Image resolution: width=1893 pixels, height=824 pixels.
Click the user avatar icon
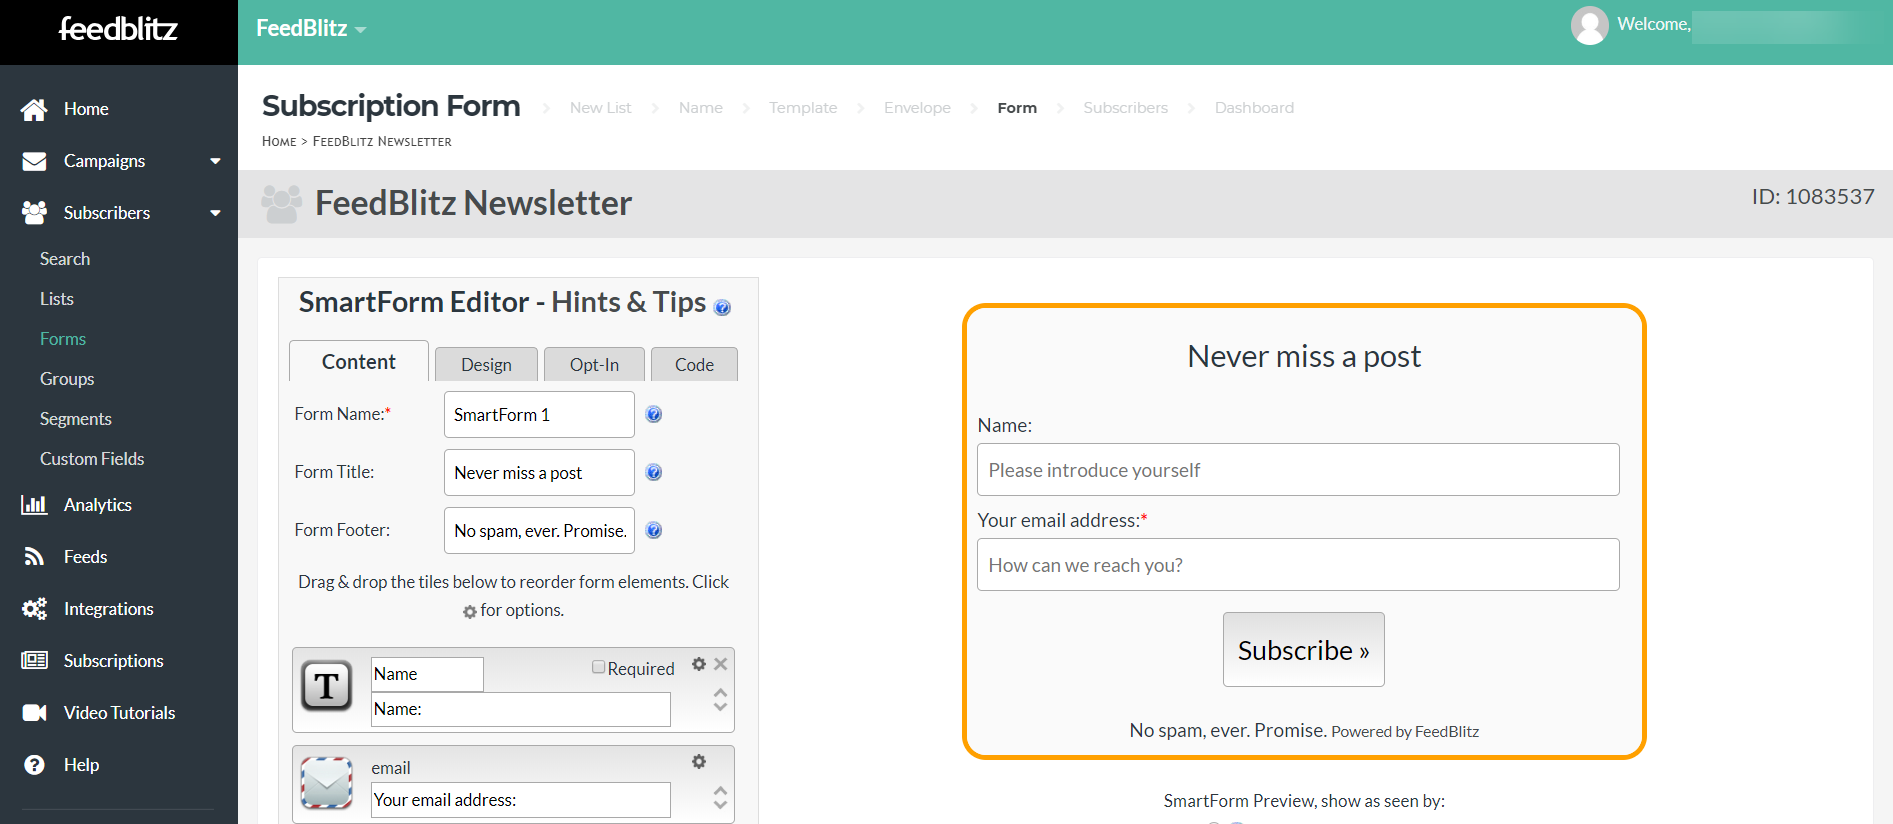click(1589, 26)
